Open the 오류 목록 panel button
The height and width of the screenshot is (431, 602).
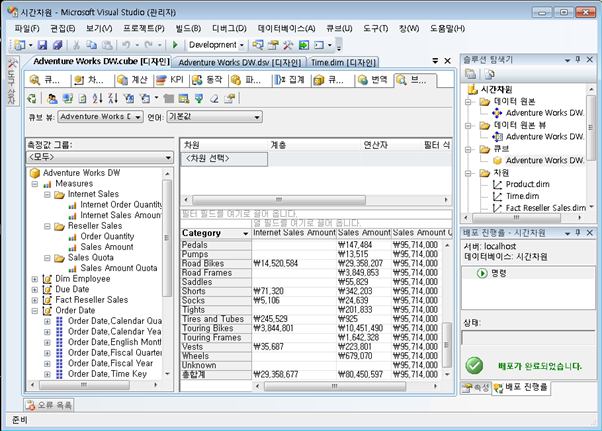pyautogui.click(x=49, y=405)
